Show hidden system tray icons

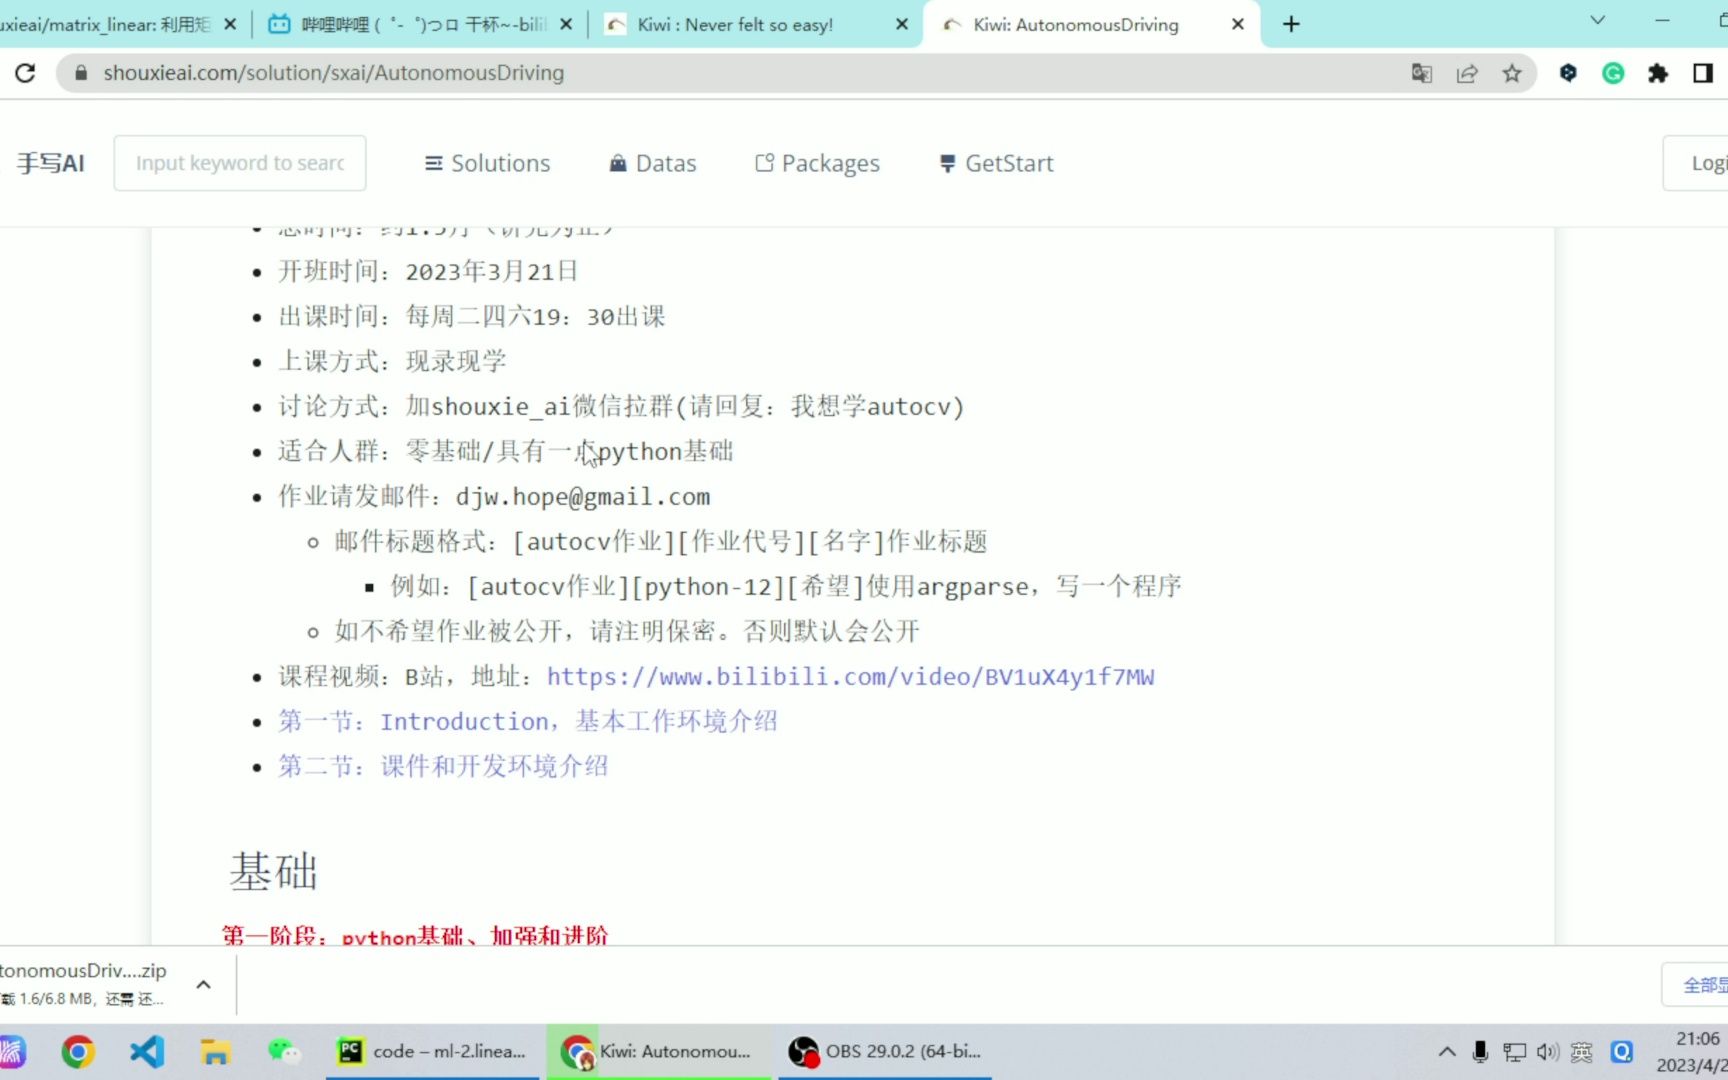coord(1446,1052)
